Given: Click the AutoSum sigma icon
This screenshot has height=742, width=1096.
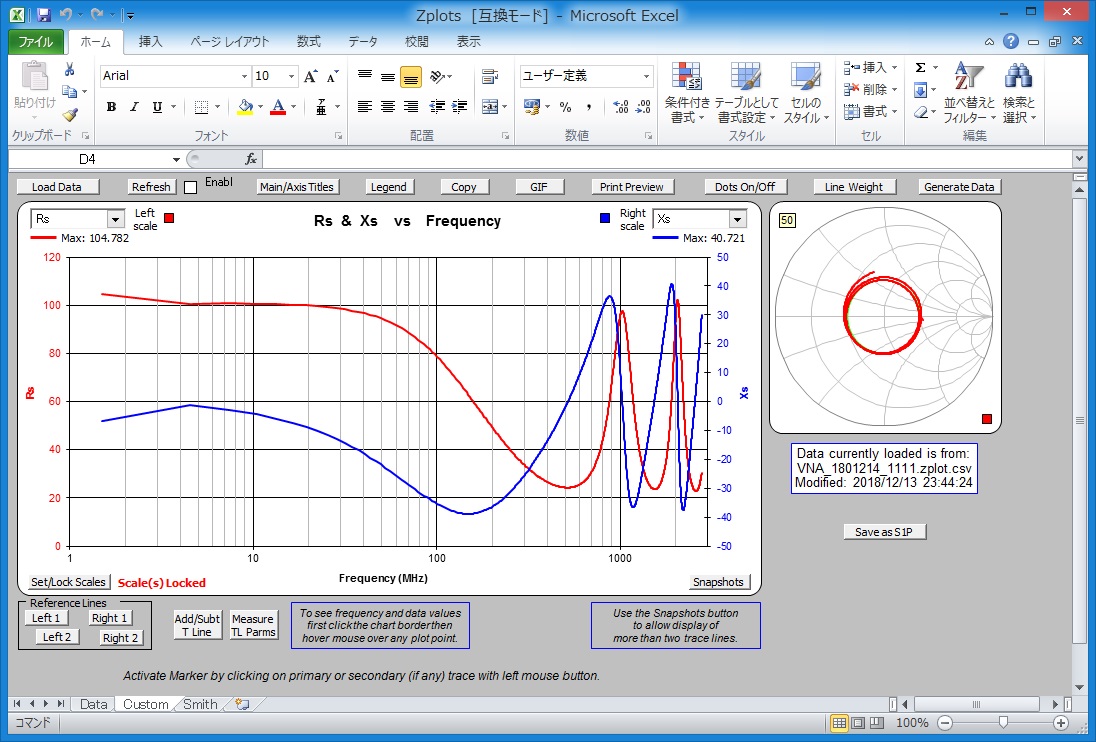Looking at the screenshot, I should pos(921,68).
